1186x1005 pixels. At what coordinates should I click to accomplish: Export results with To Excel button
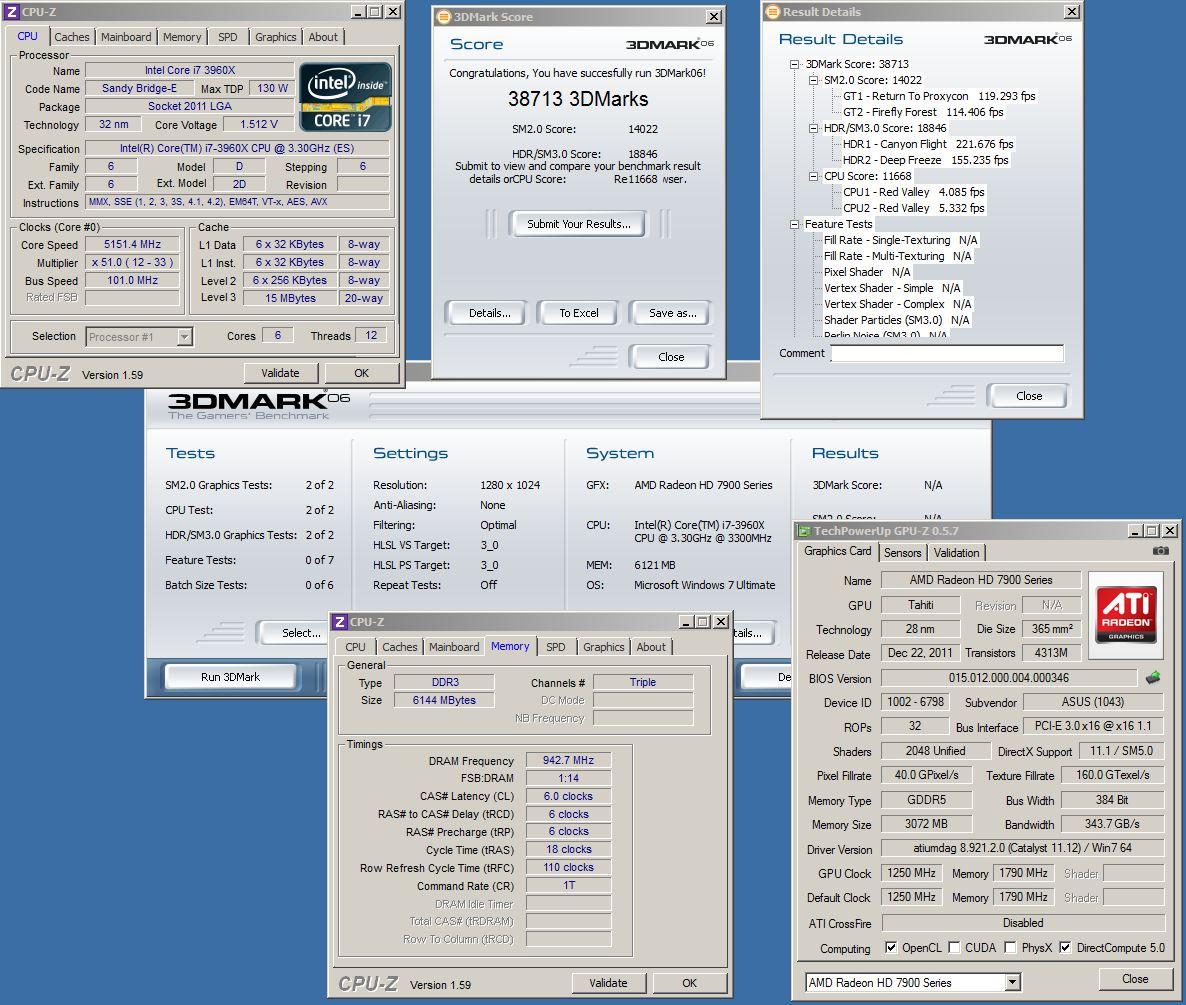(x=579, y=313)
